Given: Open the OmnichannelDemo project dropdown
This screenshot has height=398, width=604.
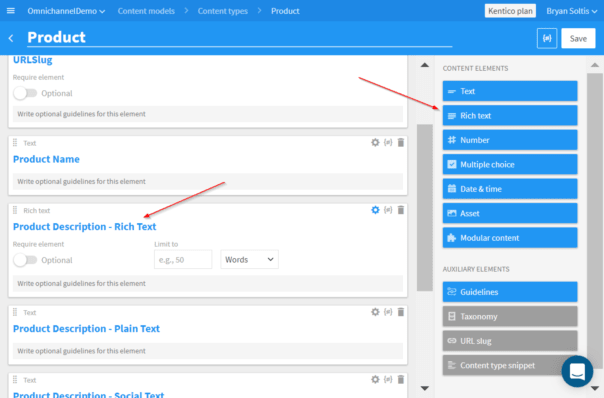Looking at the screenshot, I should click(66, 11).
